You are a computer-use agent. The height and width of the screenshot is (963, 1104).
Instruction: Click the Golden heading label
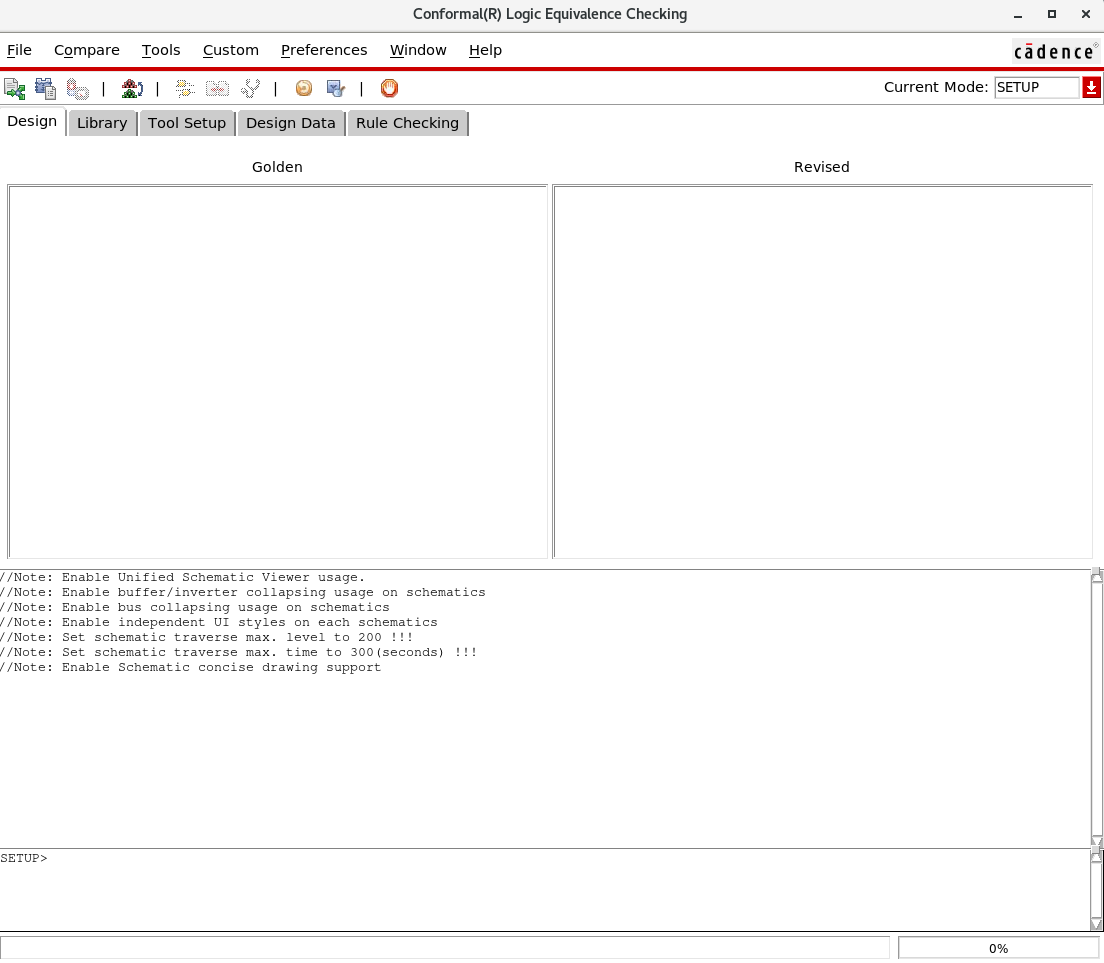pos(277,167)
